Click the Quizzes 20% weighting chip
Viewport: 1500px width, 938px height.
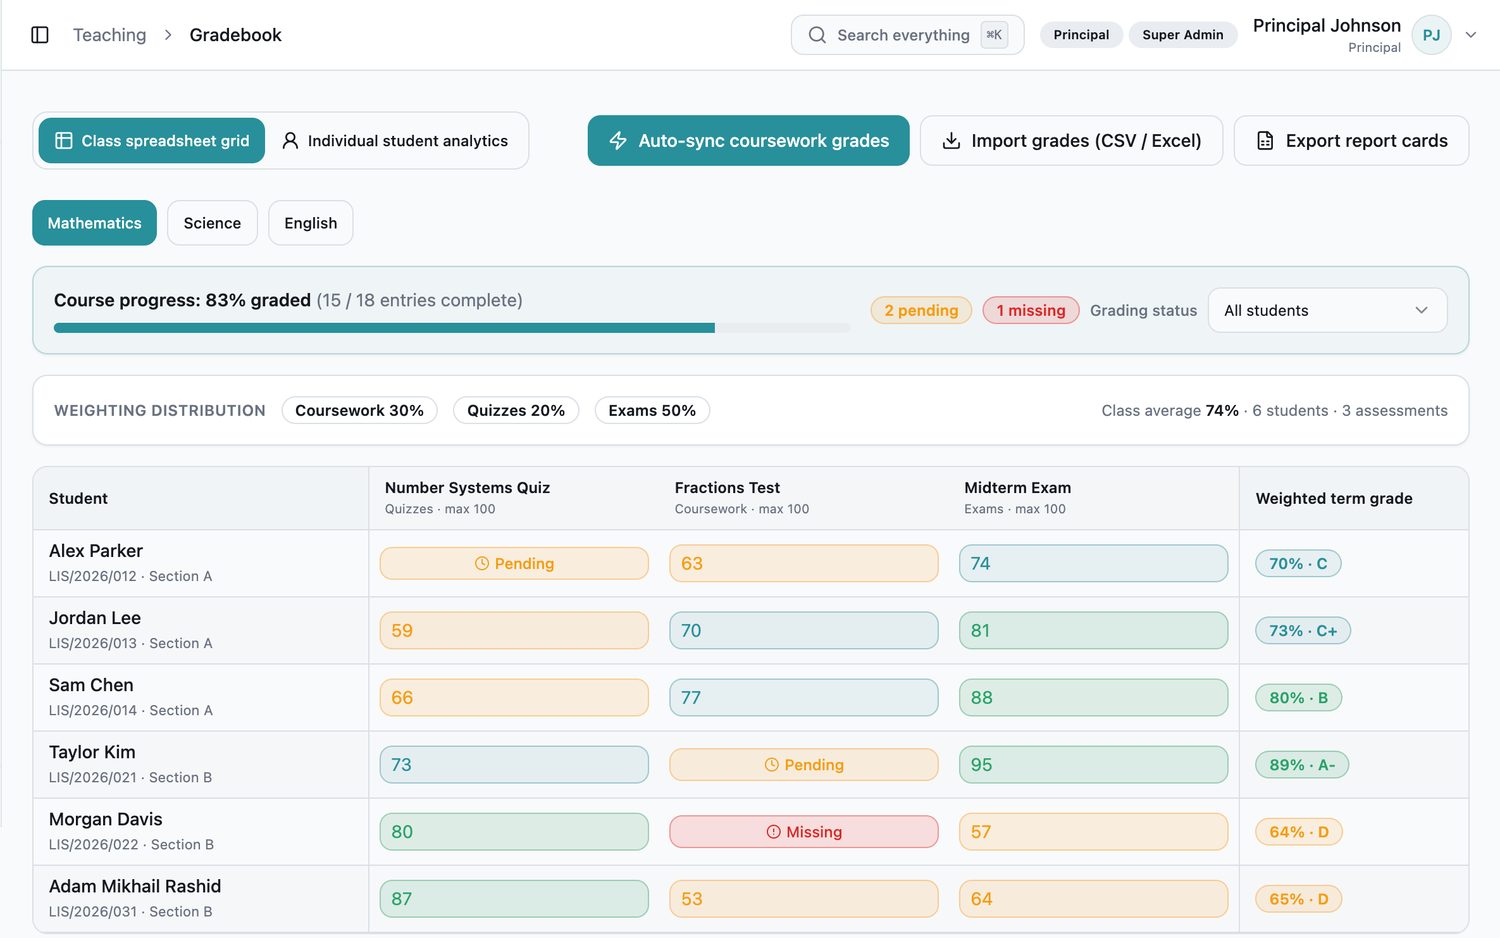click(x=516, y=411)
